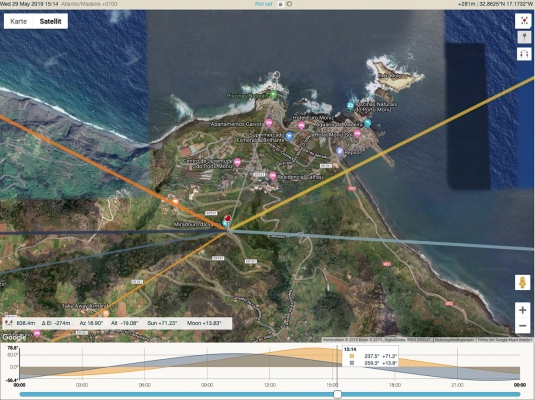This screenshot has height=400, width=535.
Task: Click the Centro de Juventude pink pin
Action: tap(237, 162)
